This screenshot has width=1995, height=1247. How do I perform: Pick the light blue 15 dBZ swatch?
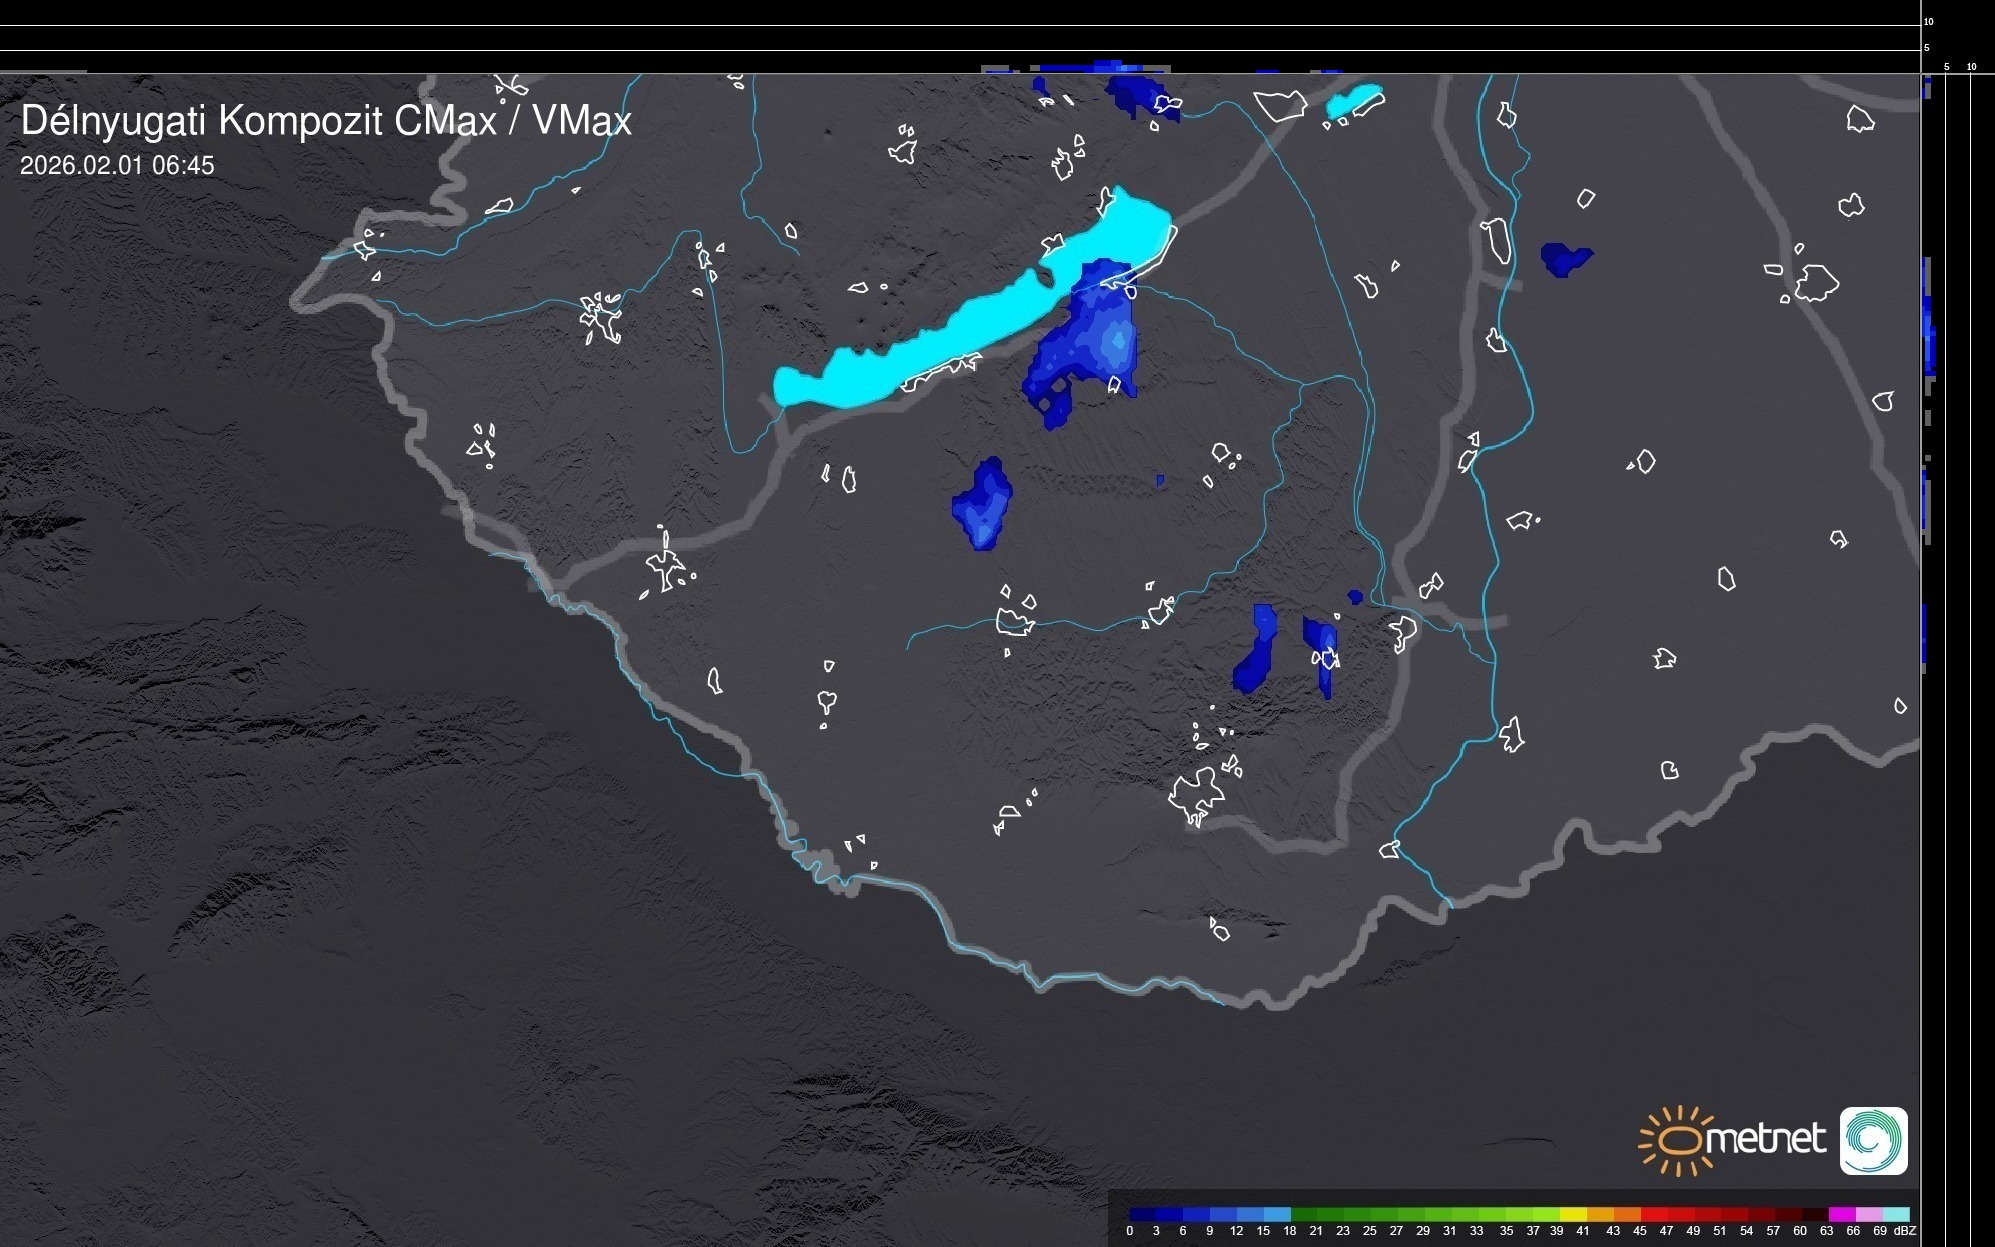tap(1277, 1214)
